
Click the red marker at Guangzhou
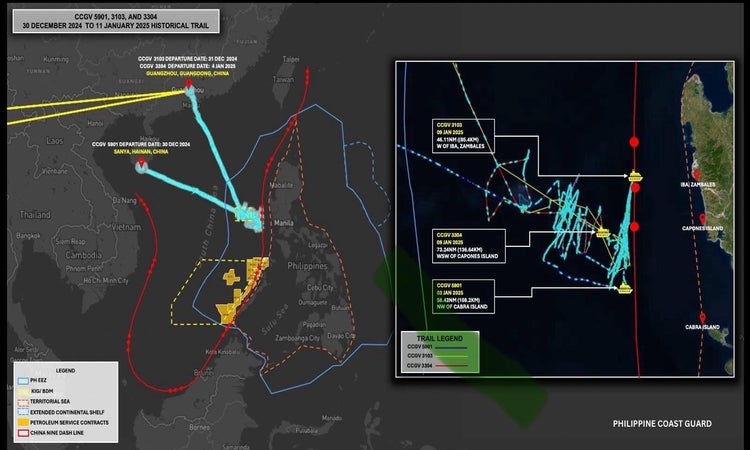[188, 84]
